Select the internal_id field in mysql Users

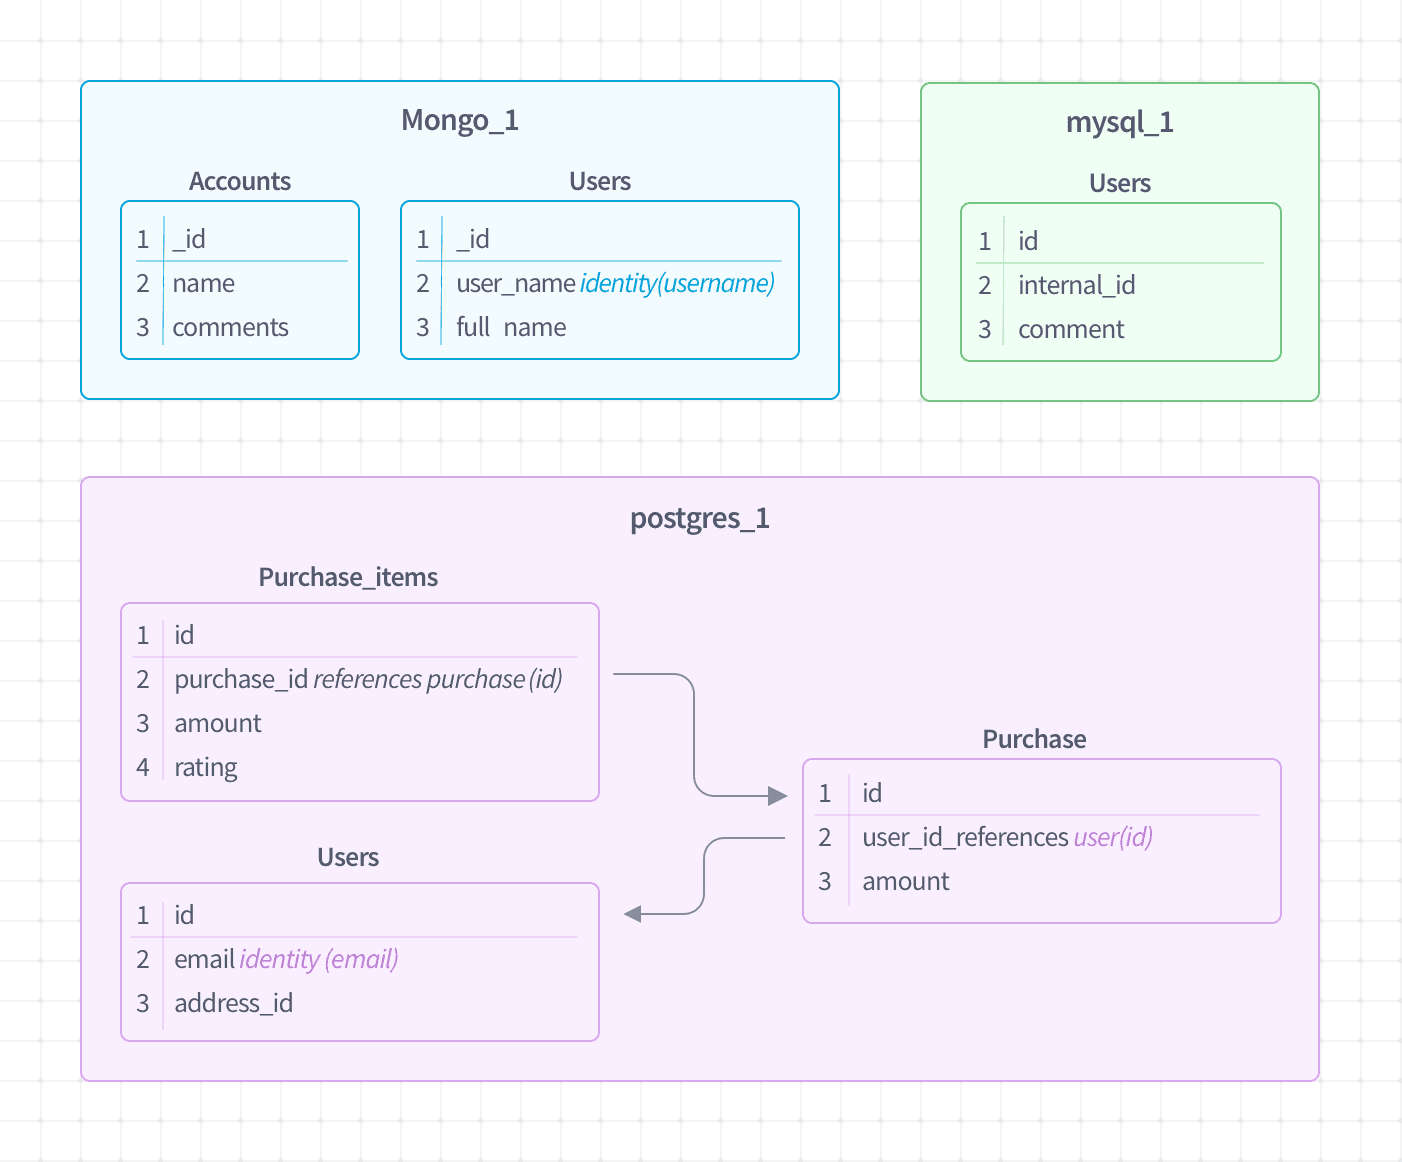pos(1076,285)
